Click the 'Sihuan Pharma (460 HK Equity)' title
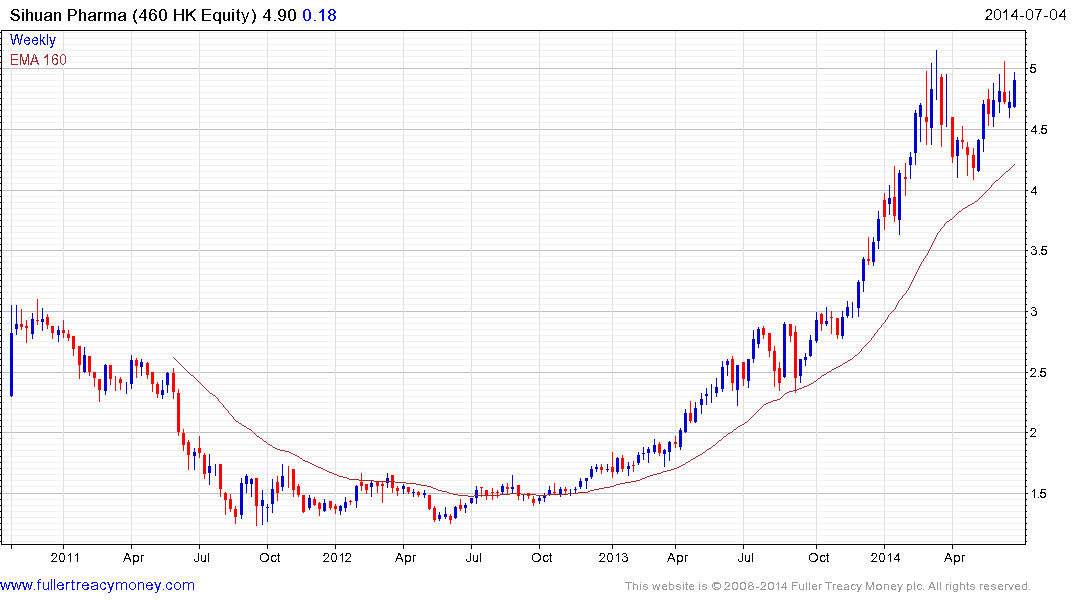This screenshot has width=1075, height=600. 133,15
